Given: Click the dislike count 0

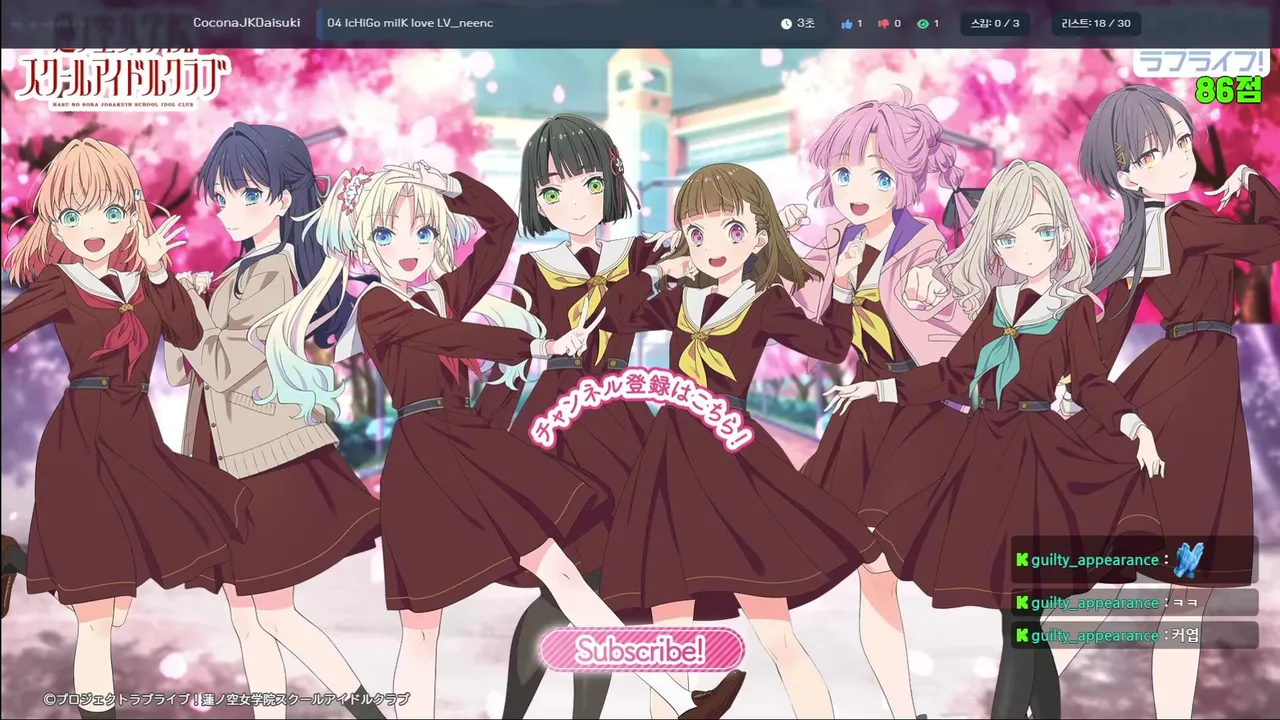Looking at the screenshot, I should (x=897, y=23).
